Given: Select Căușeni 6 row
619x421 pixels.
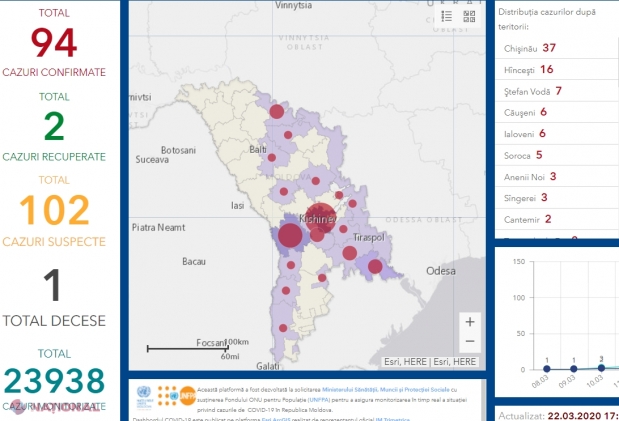Looking at the screenshot, I should pyautogui.click(x=557, y=112).
